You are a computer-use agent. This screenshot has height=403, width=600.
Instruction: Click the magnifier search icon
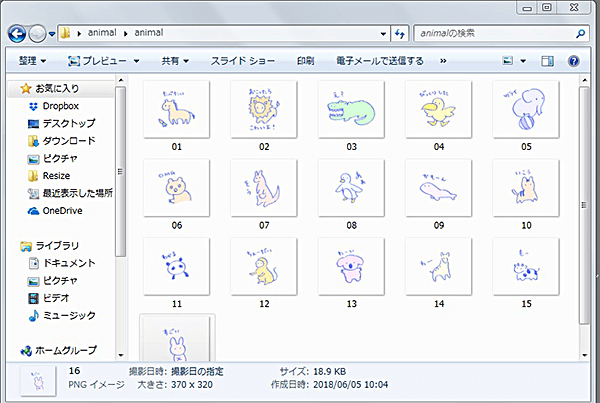580,34
